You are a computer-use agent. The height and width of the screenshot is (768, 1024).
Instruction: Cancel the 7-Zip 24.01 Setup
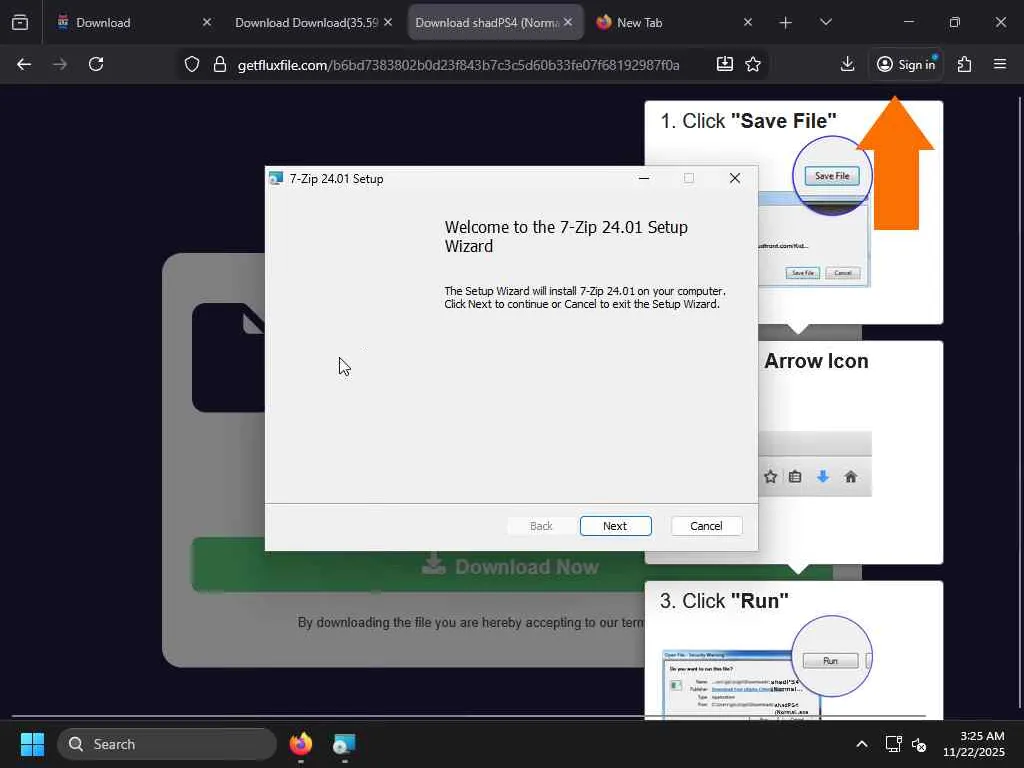706,526
